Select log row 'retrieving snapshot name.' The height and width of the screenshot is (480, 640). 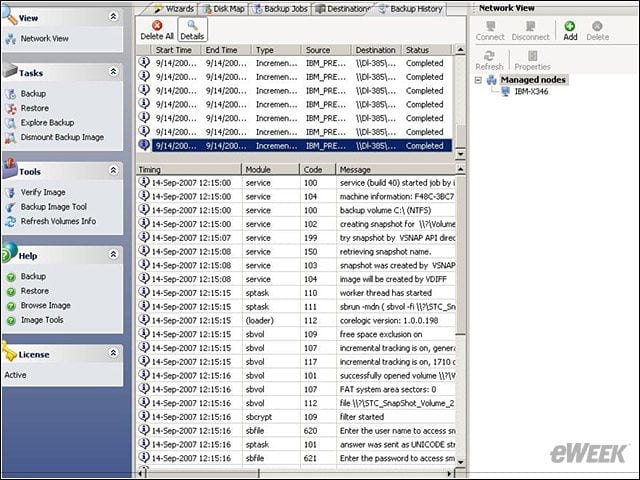[296, 251]
